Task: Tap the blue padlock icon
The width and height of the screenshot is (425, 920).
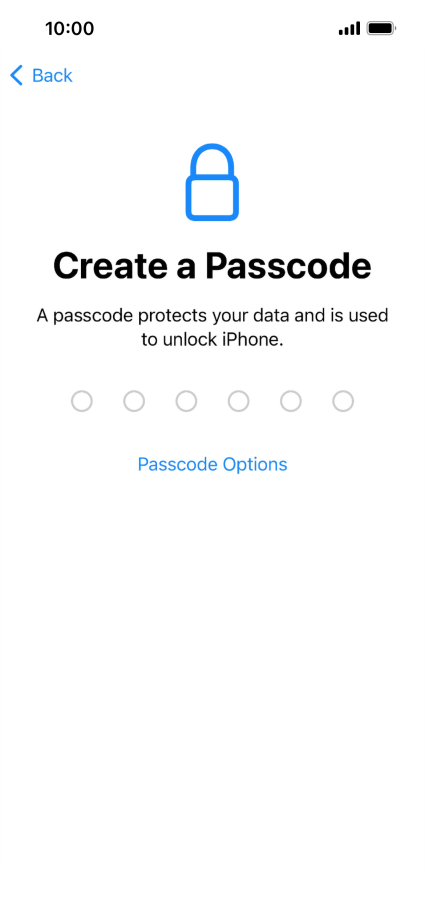Action: click(x=212, y=182)
